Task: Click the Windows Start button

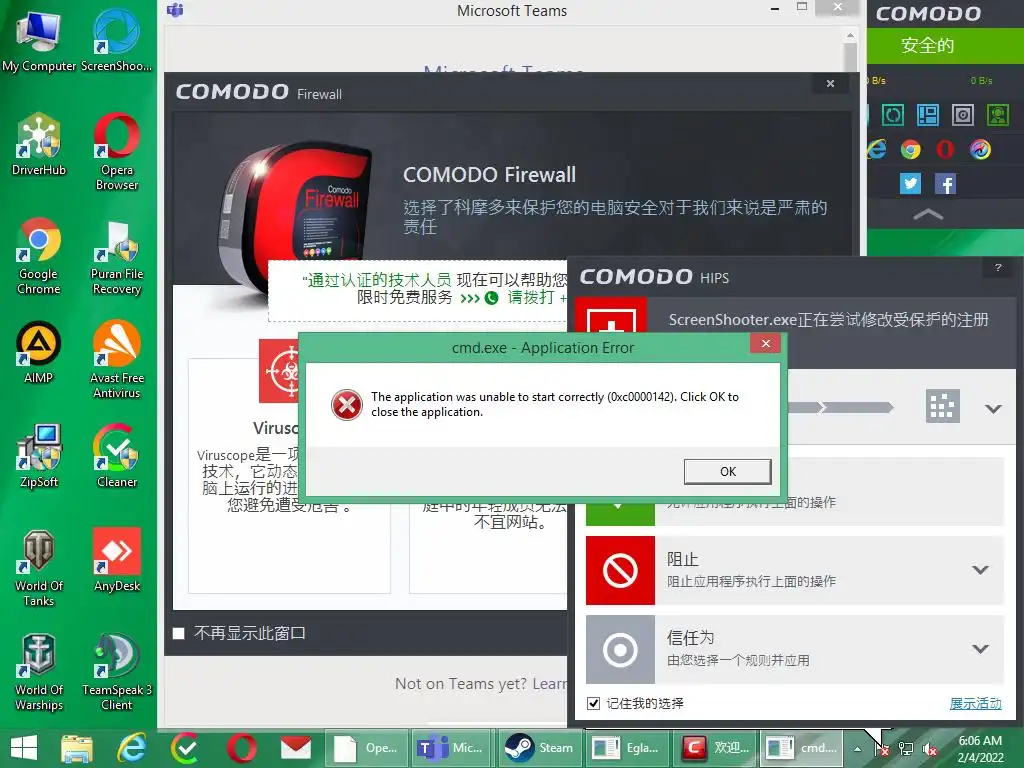Action: (24, 748)
